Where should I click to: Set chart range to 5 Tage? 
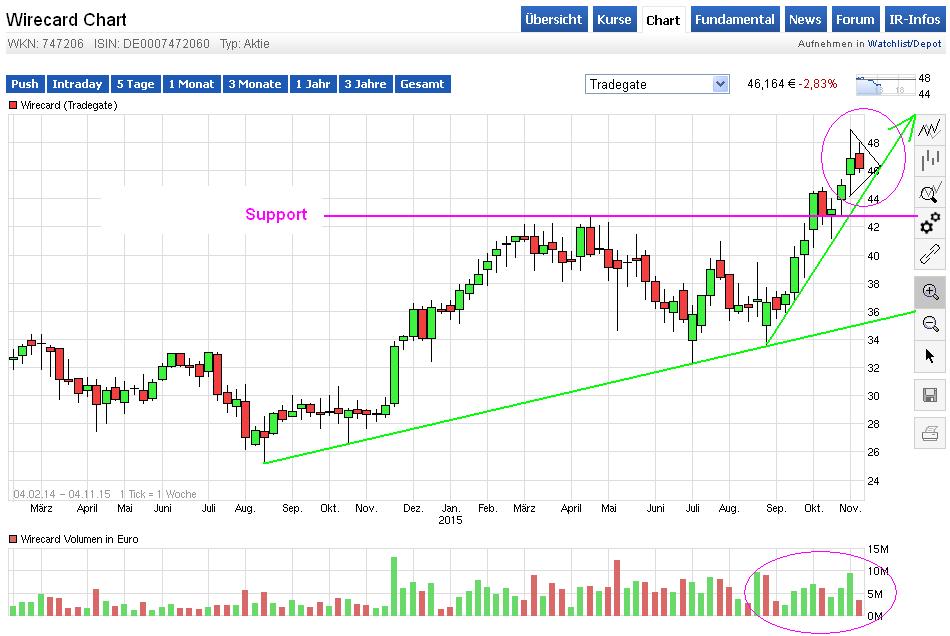point(135,84)
